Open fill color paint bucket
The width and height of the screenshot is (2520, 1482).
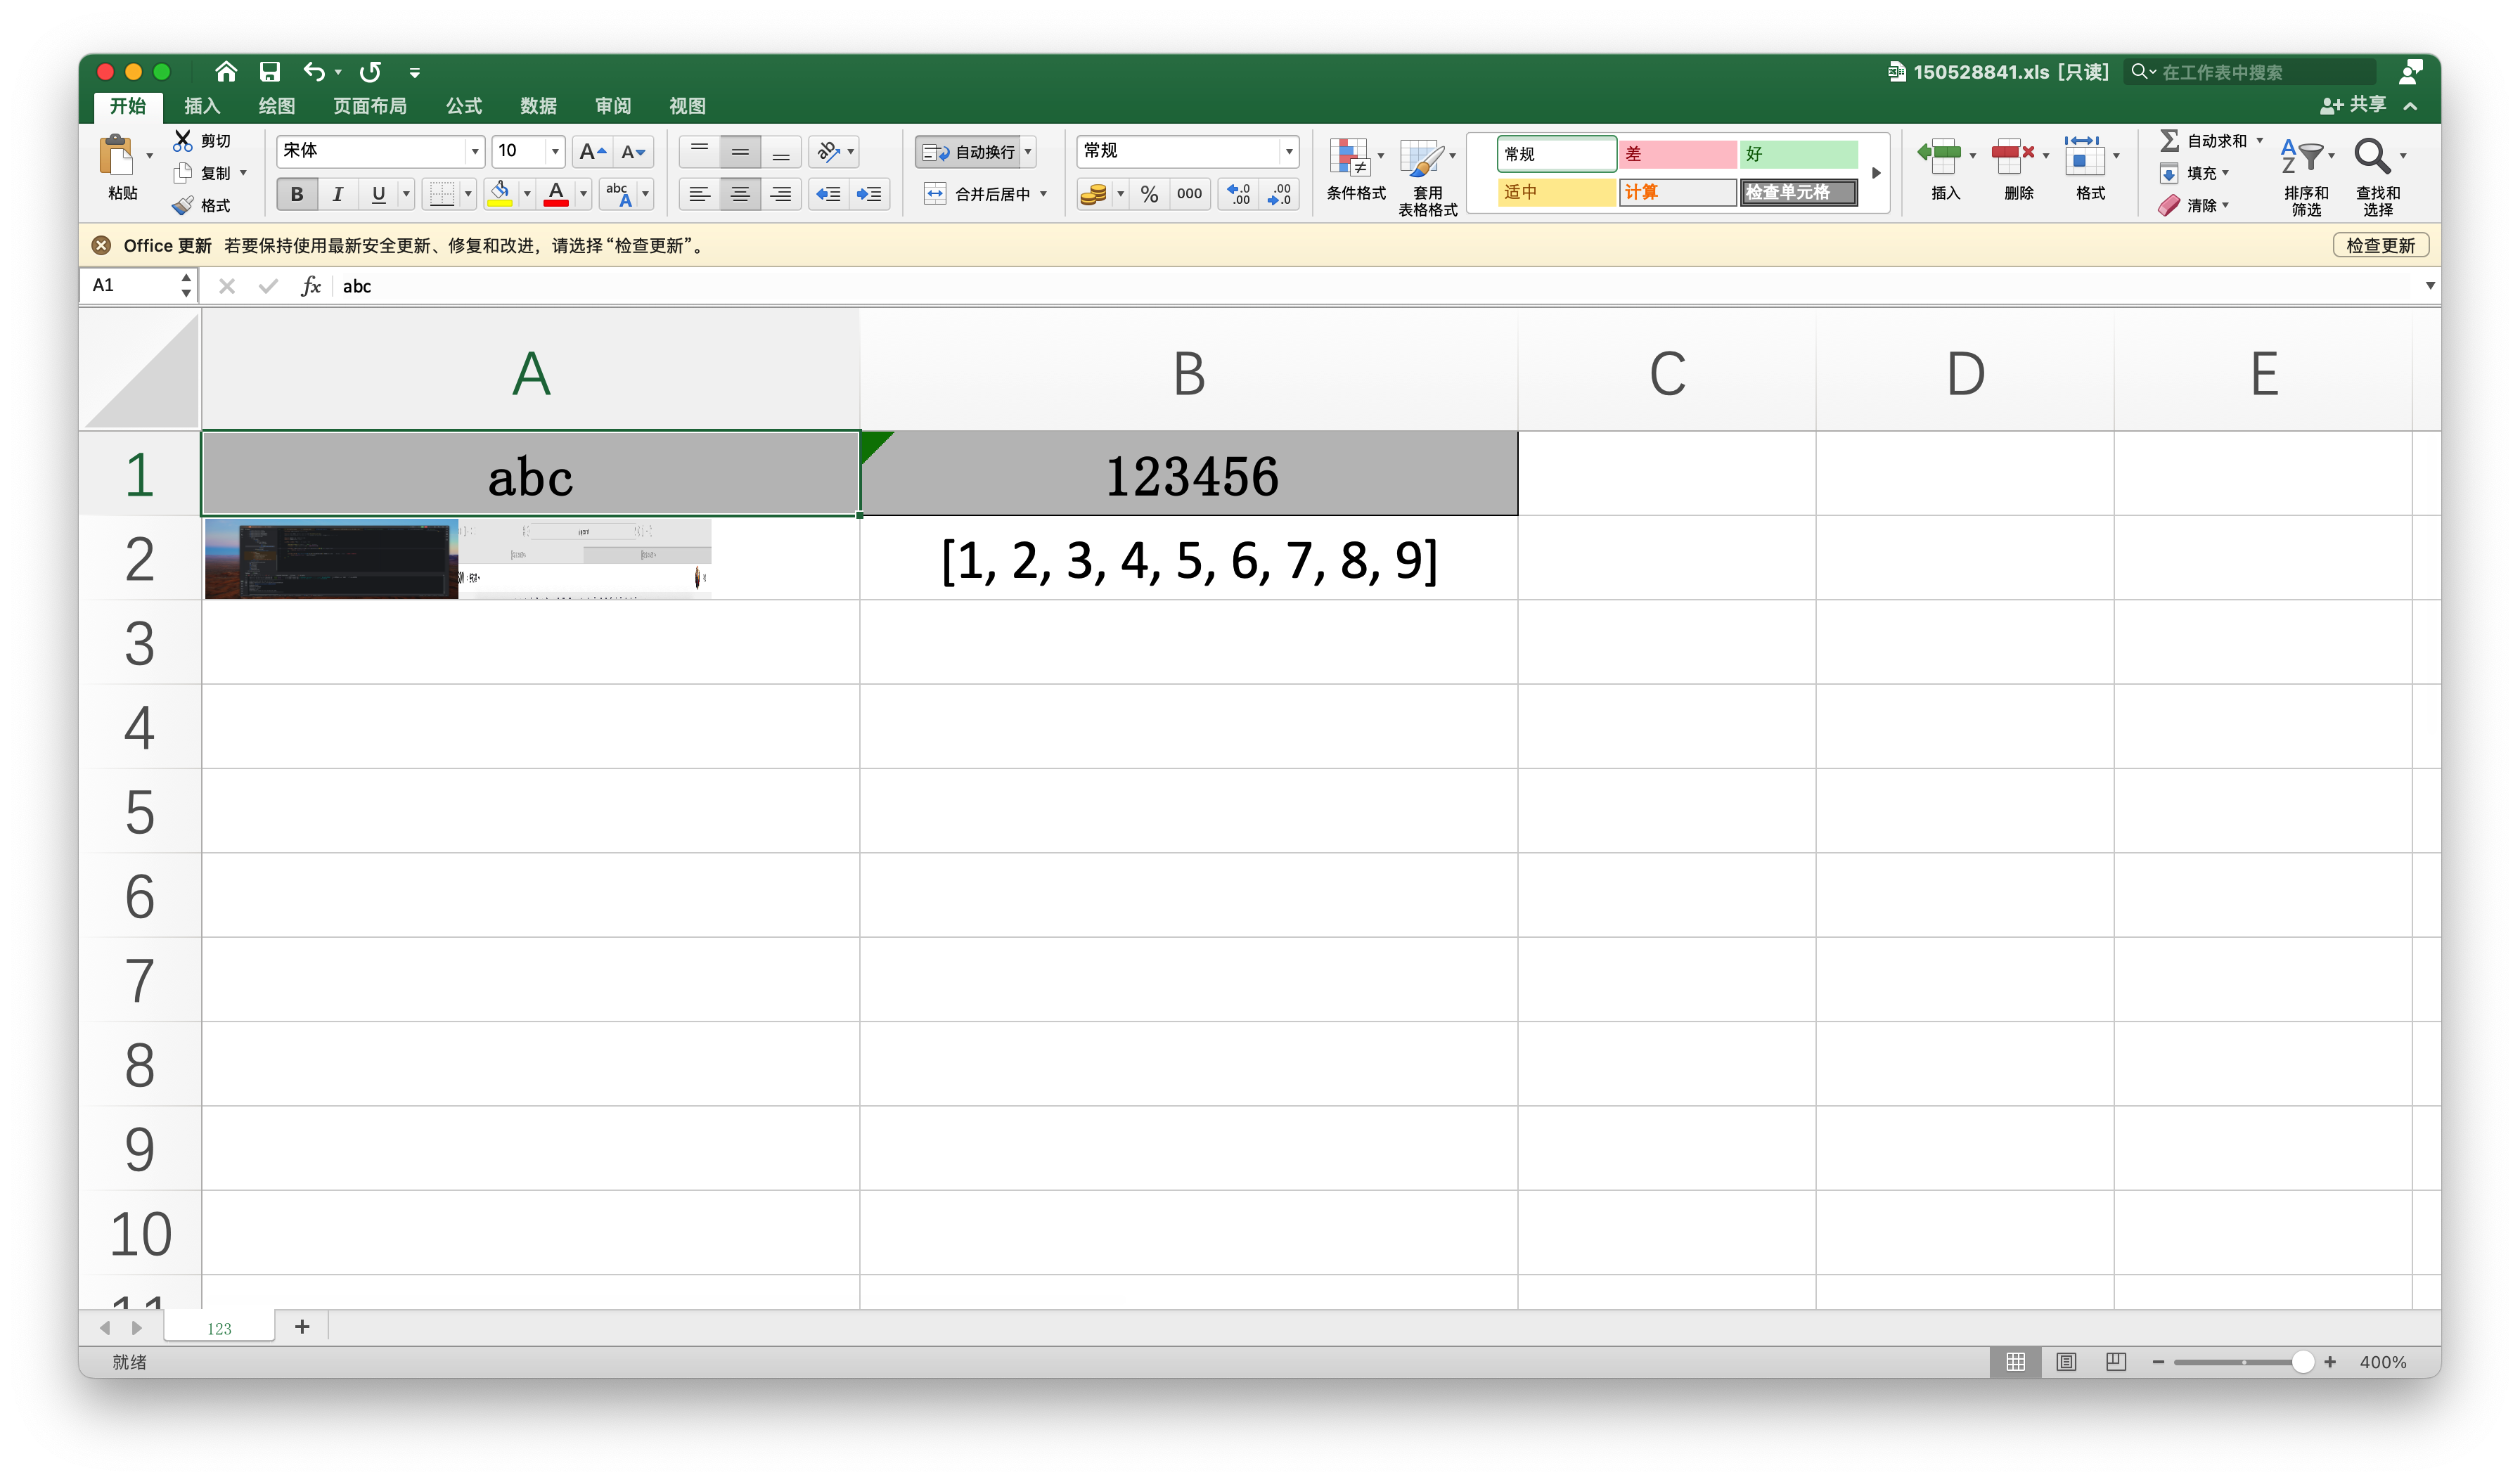(500, 194)
